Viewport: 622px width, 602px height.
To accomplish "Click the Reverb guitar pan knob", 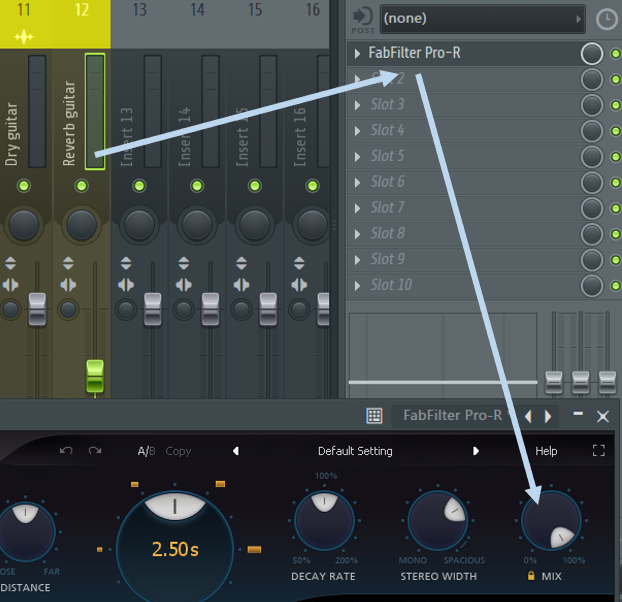I will click(x=81, y=225).
